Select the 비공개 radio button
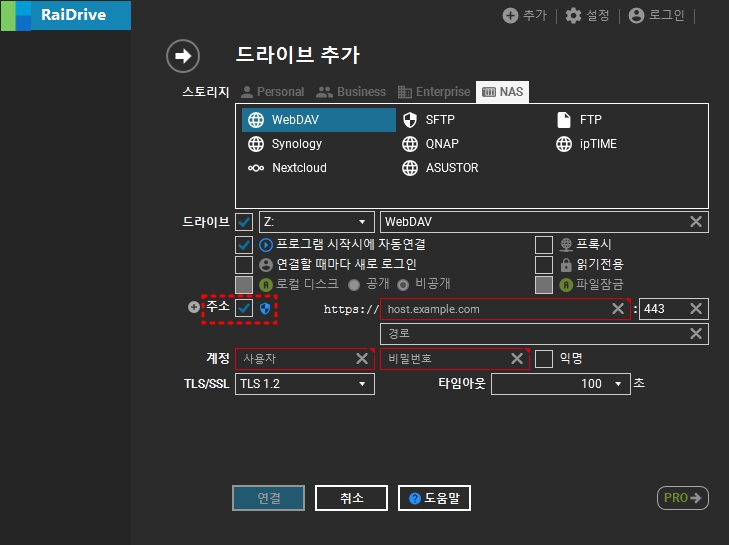 point(403,285)
